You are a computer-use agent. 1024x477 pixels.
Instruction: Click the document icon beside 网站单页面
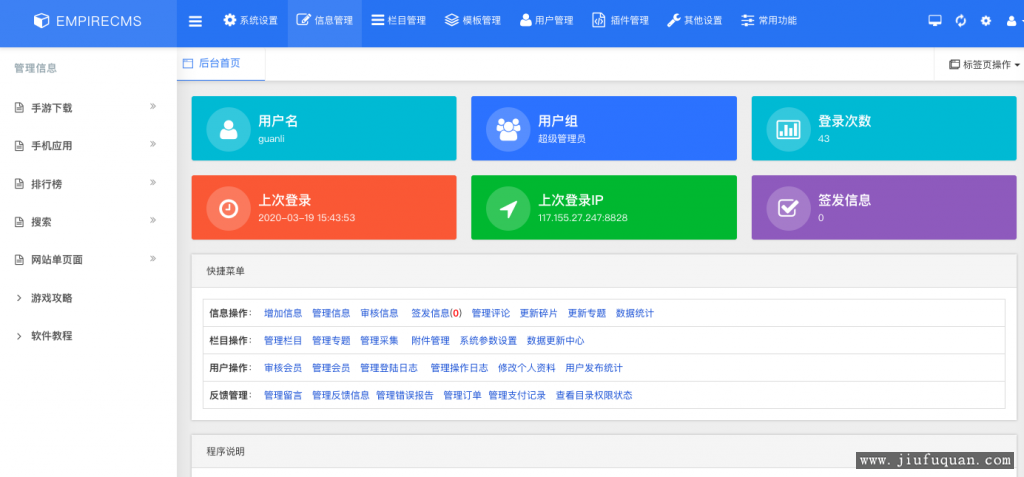20,260
